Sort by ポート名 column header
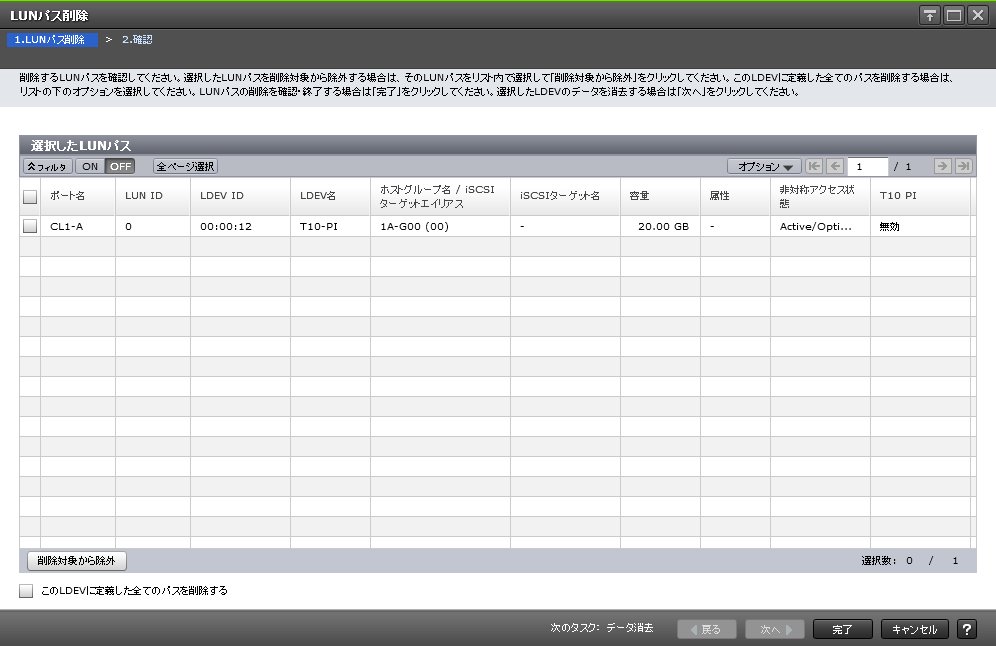This screenshot has width=996, height=646. pos(77,196)
